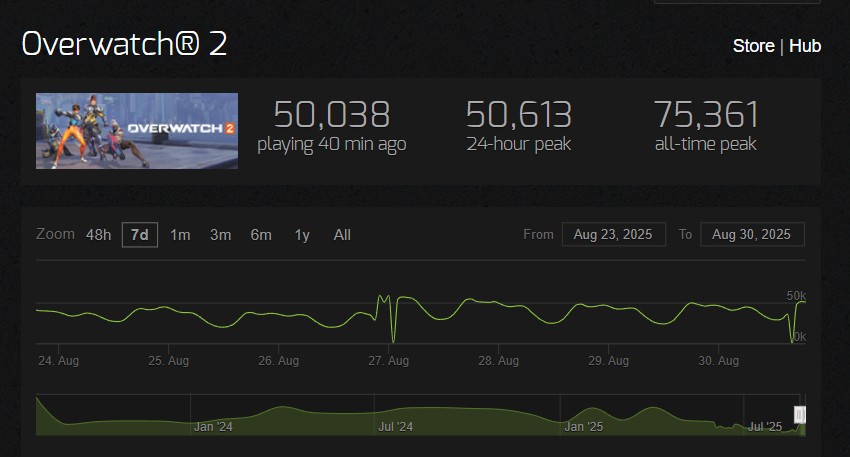Click the Jan '24 point in navigator chart
The width and height of the screenshot is (850, 457).
213,427
